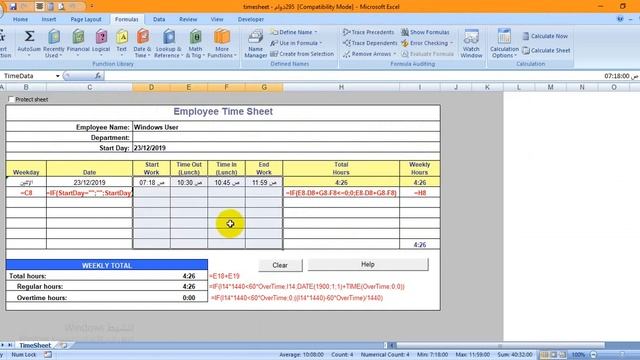Open More Functions icon
The height and width of the screenshot is (360, 640).
(222, 37)
